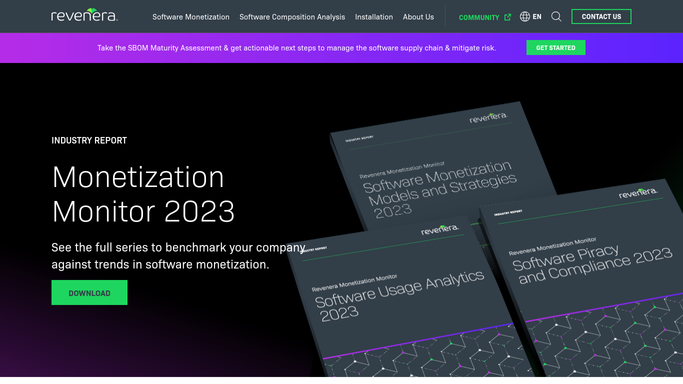Screen dimensions: 683x384
Task: Click the Revenera logo in header
Action: point(84,15)
